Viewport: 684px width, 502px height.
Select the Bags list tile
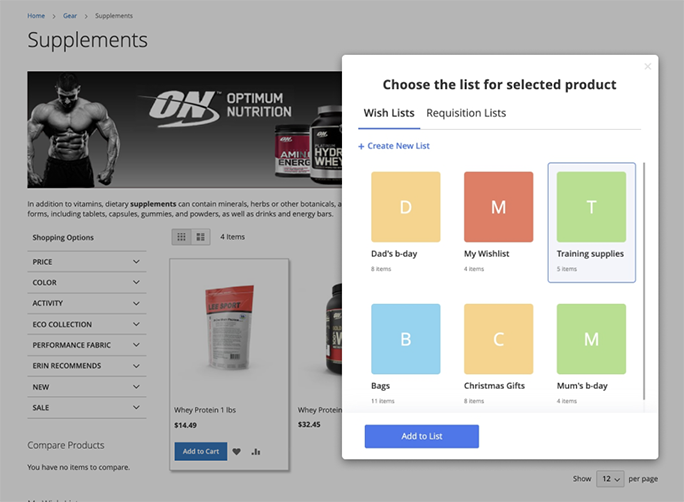point(406,353)
